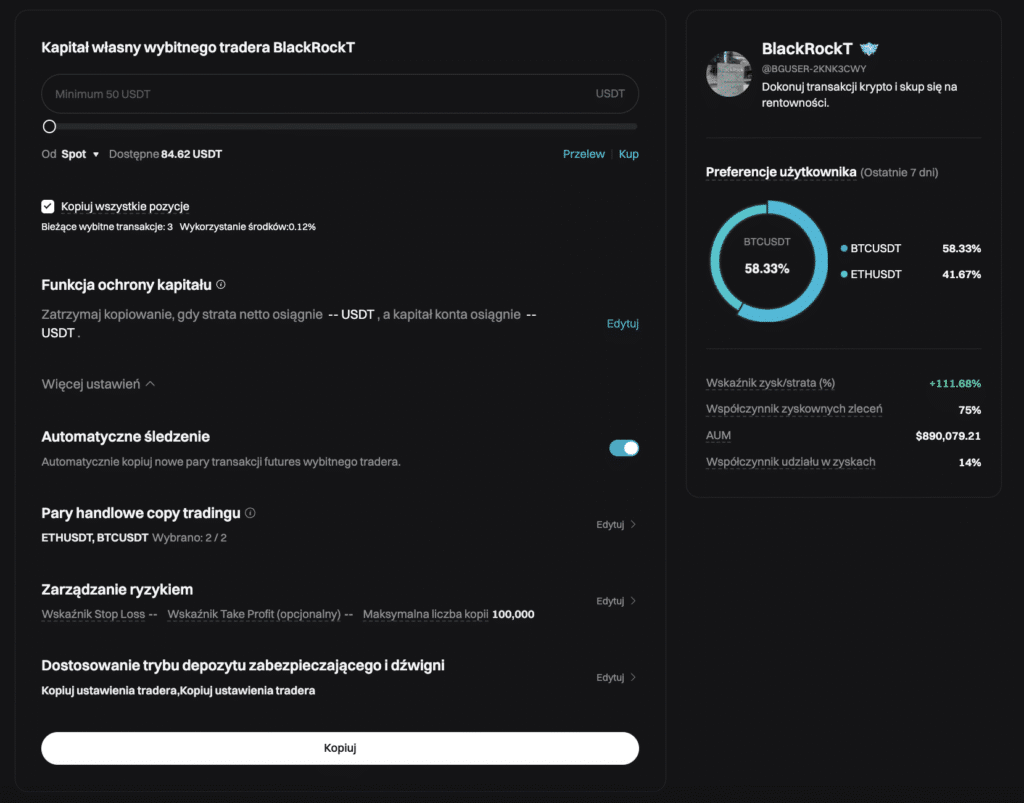Click Edytuj next to the capital protection text

tap(623, 323)
